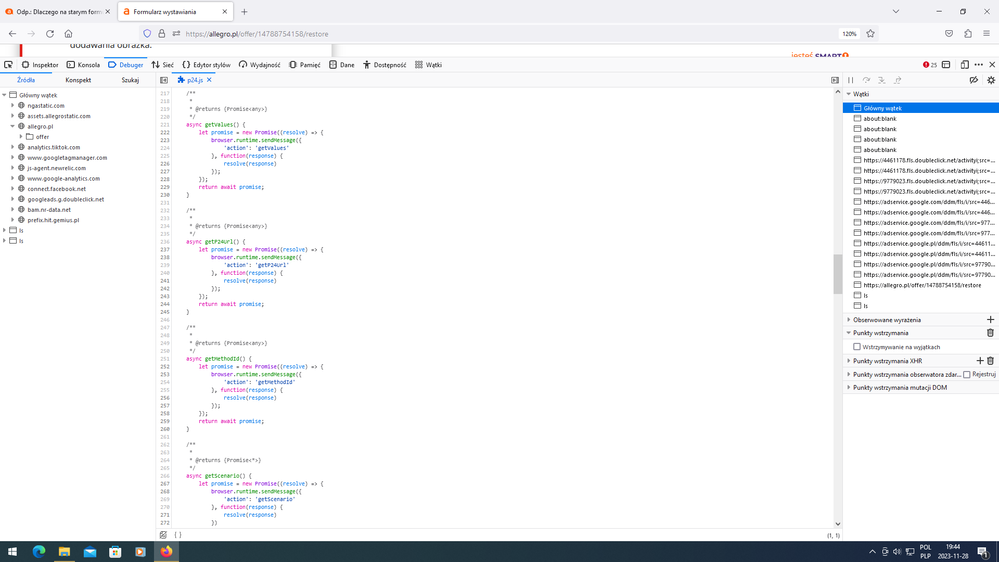Viewport: 999px width, 562px height.
Task: Collapse the sources pane toggle icon
Action: coord(164,80)
